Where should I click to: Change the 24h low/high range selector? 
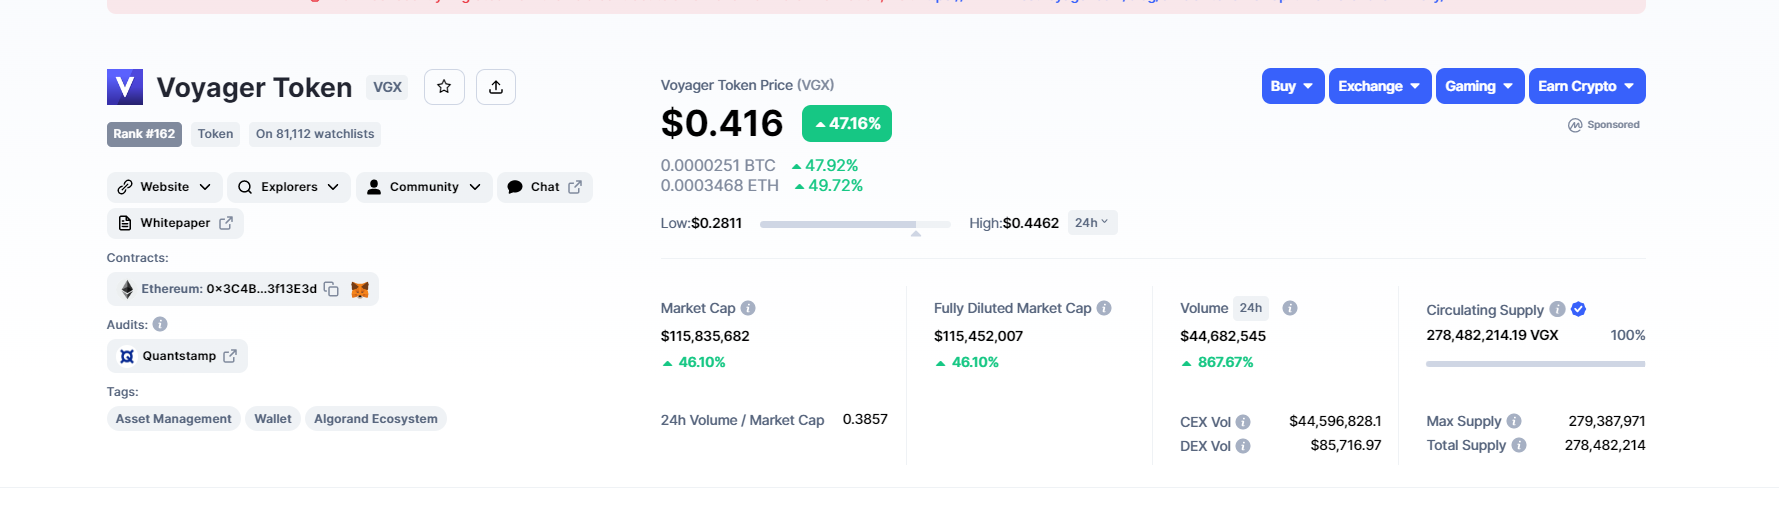pos(1092,223)
